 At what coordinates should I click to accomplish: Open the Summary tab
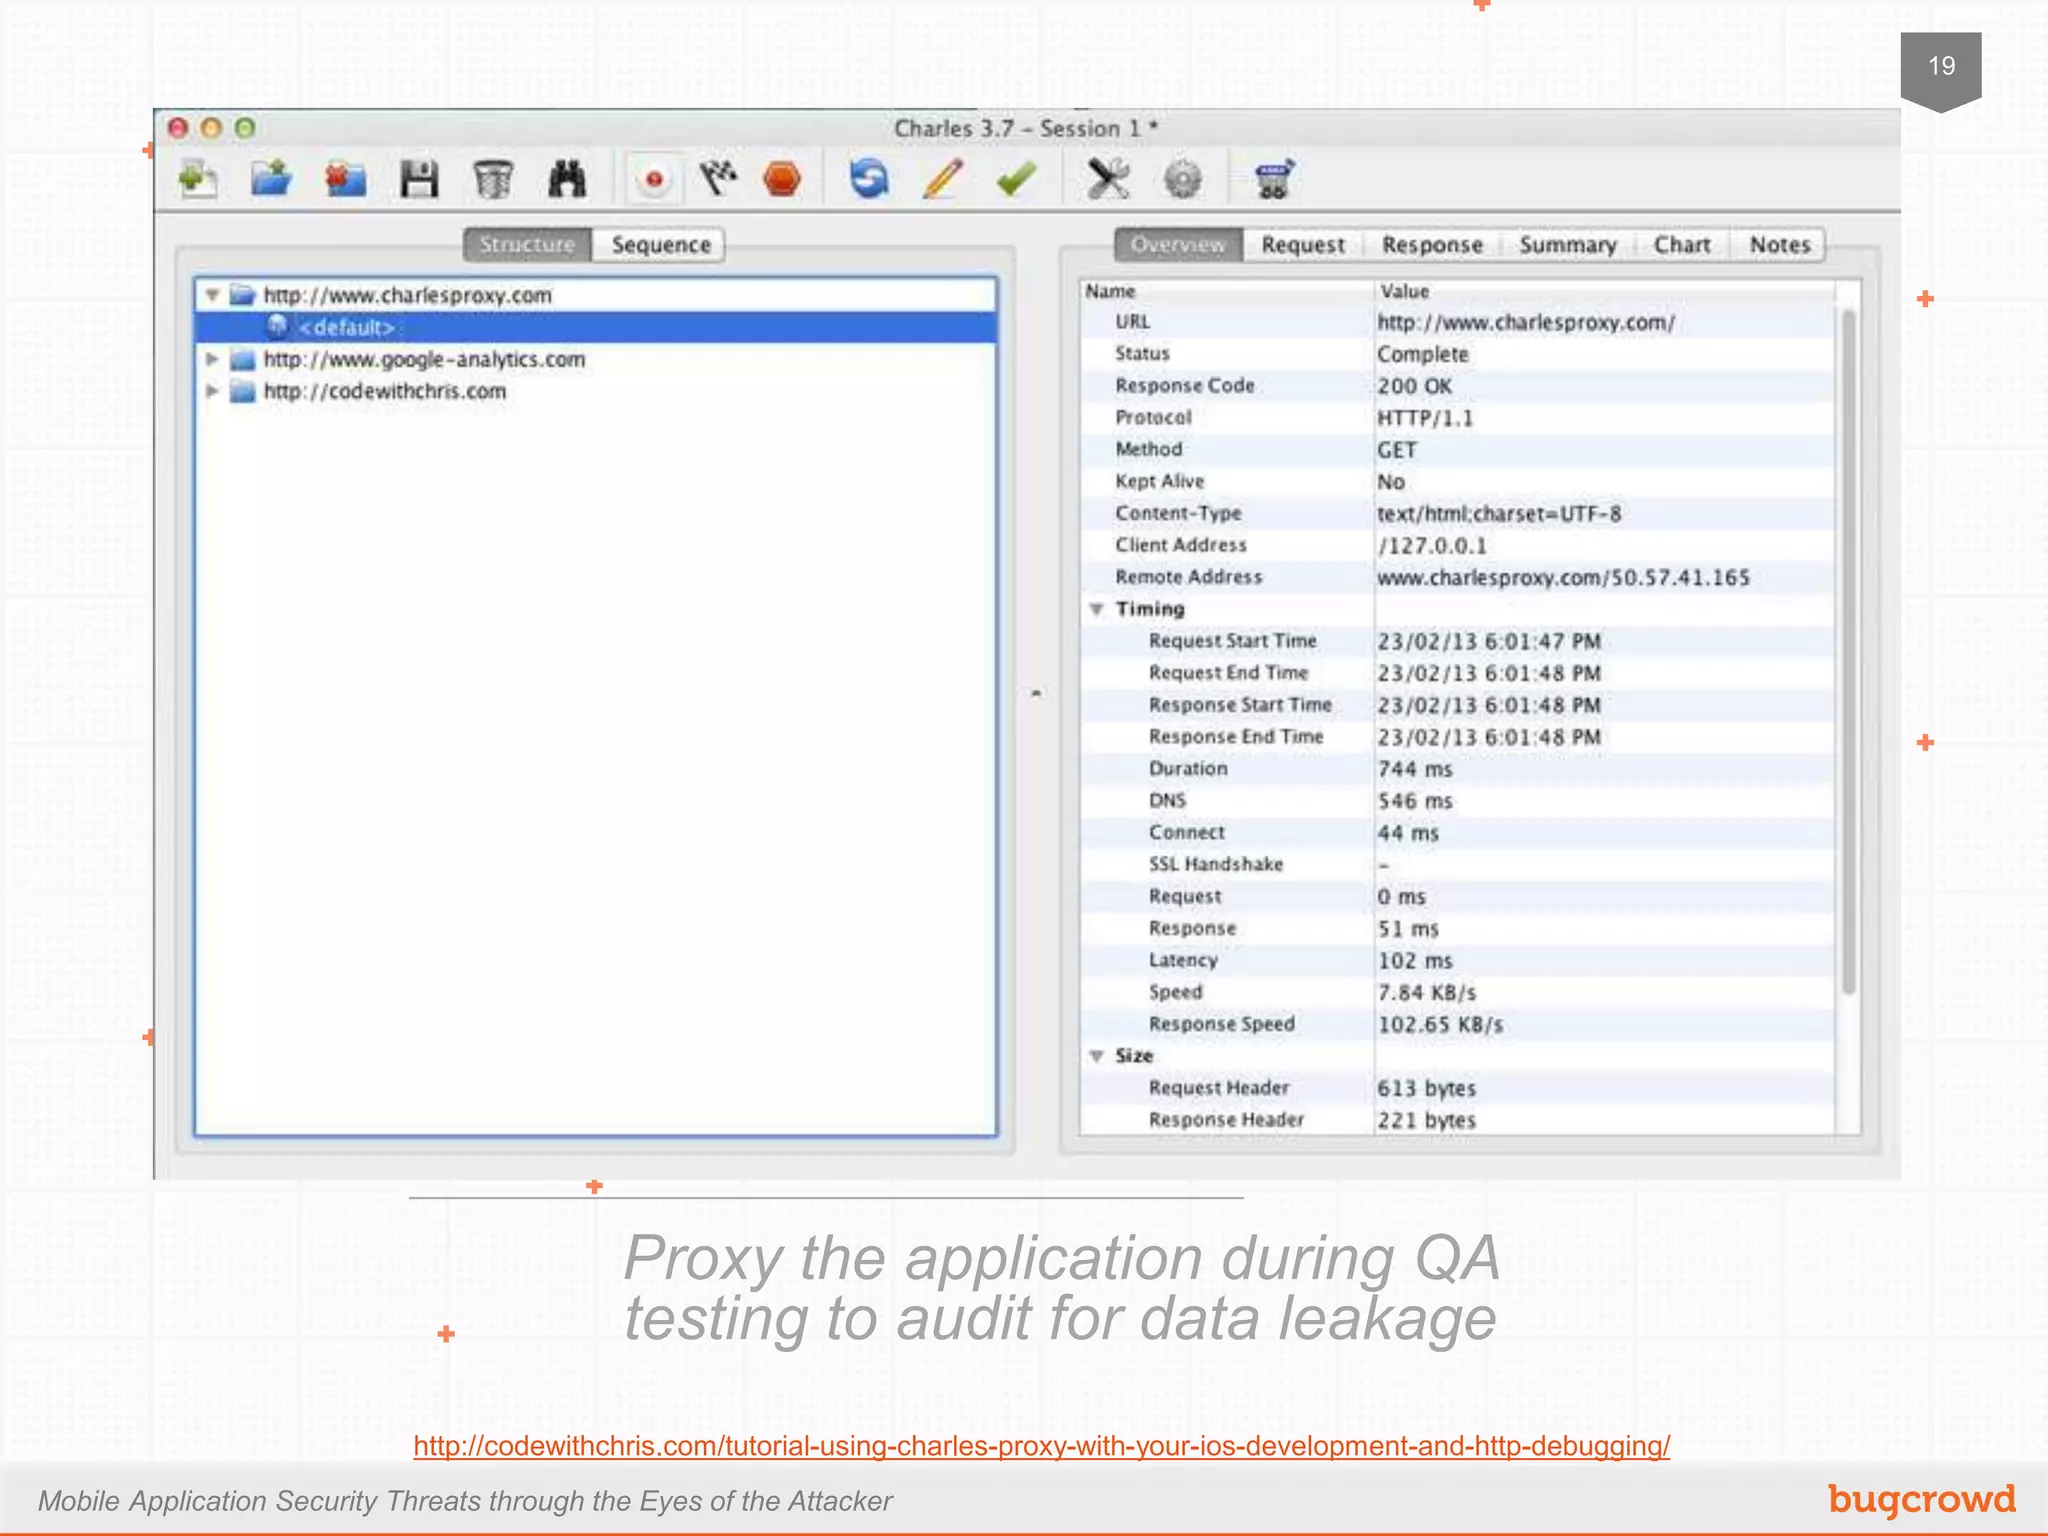[1568, 245]
